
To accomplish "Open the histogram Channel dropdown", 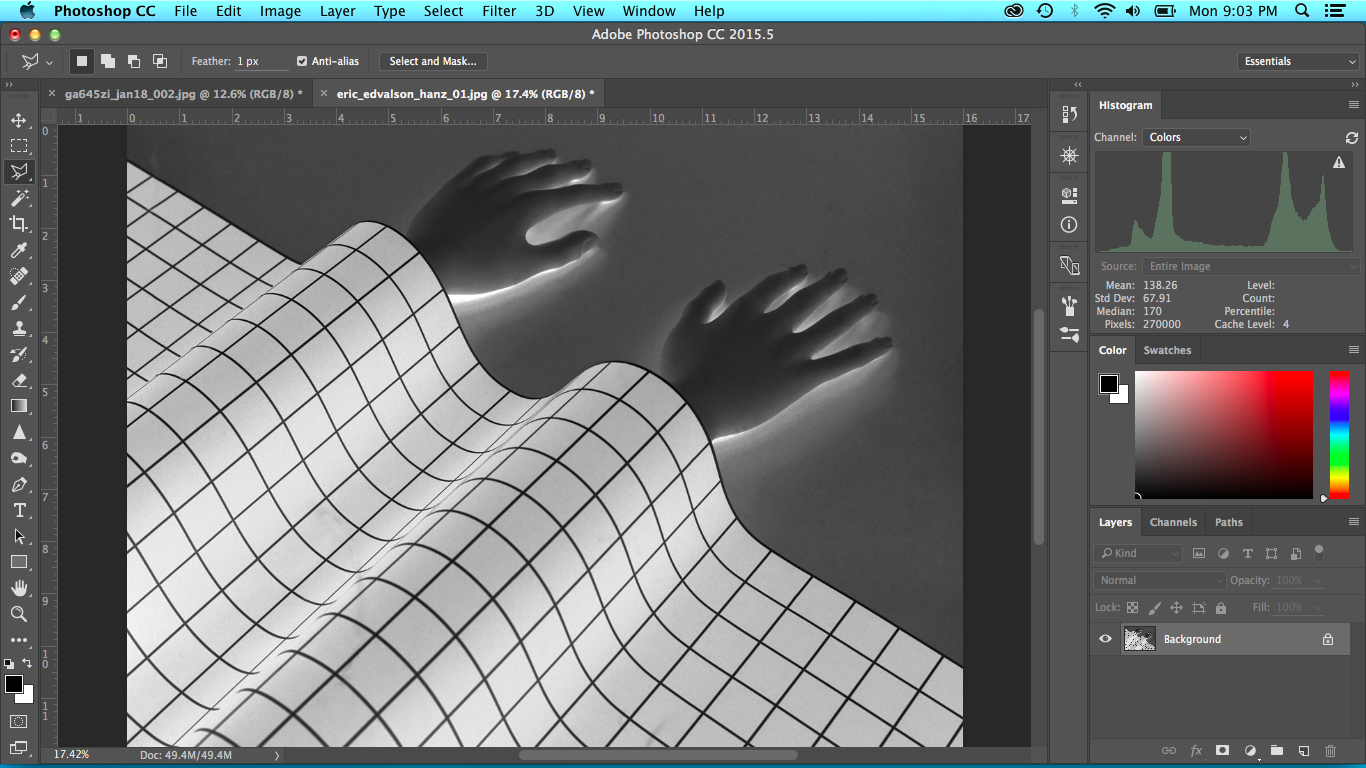I will click(x=1197, y=137).
